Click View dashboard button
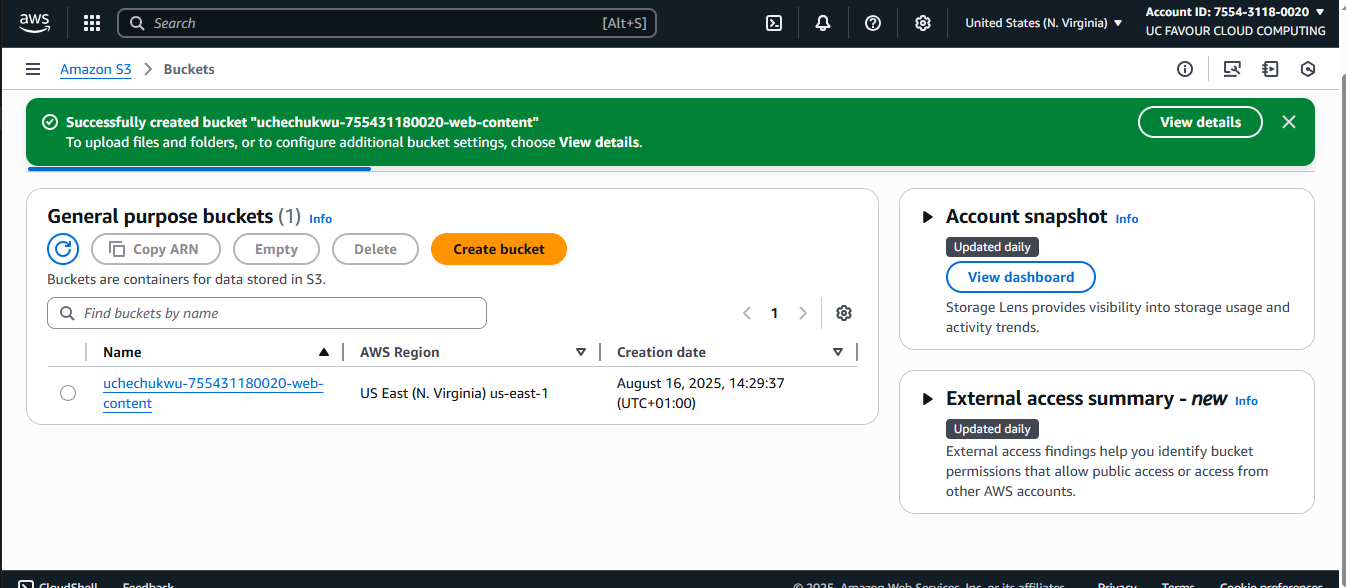This screenshot has height=588, width=1346. tap(1021, 277)
